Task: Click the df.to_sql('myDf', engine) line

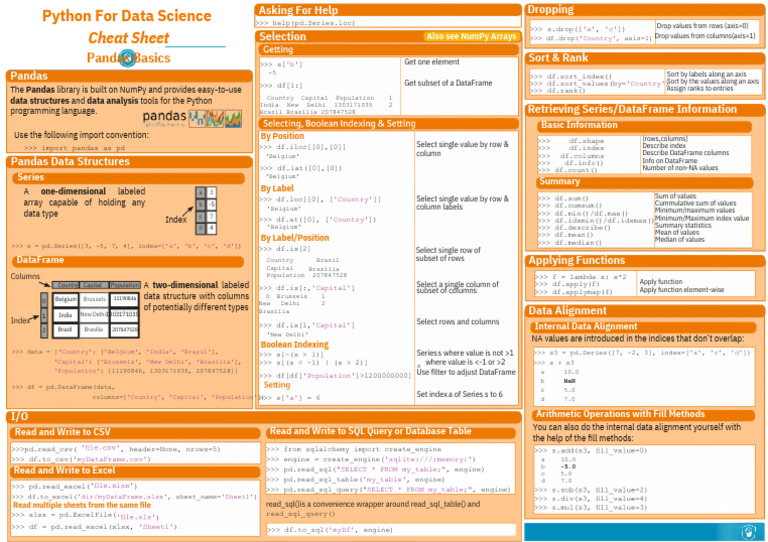Action: point(331,530)
